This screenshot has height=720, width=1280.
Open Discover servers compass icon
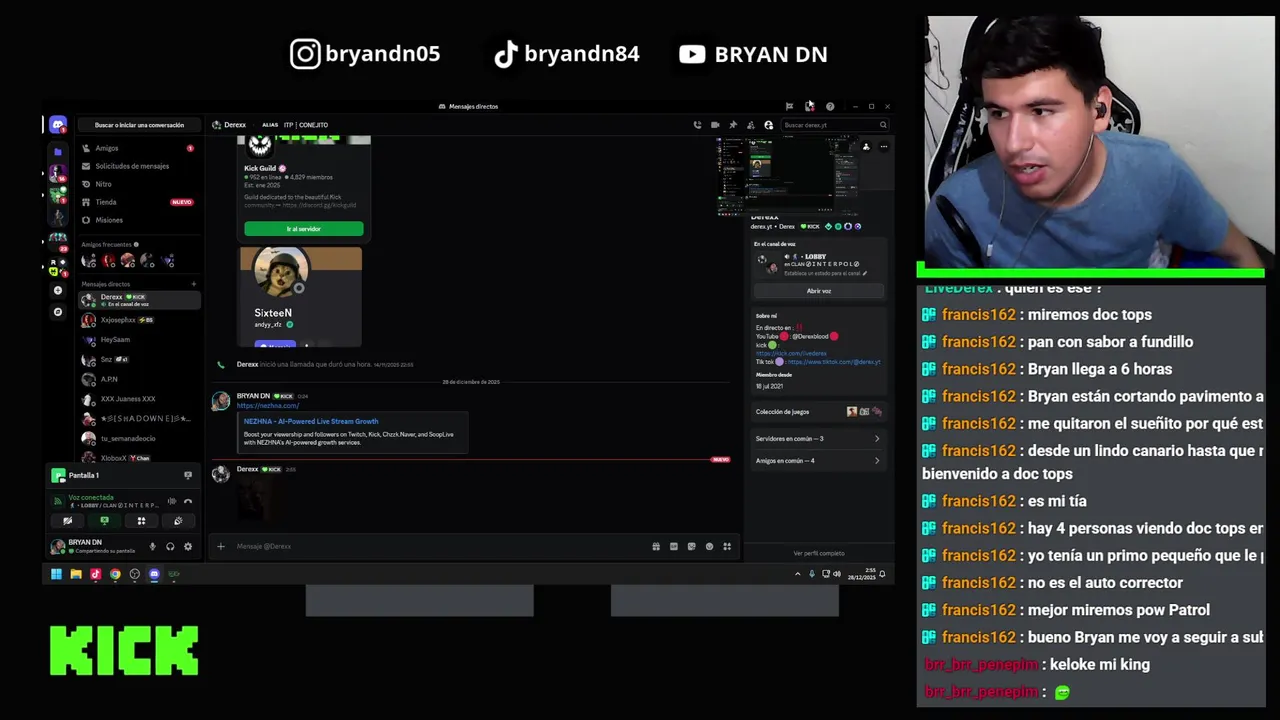pyautogui.click(x=58, y=312)
